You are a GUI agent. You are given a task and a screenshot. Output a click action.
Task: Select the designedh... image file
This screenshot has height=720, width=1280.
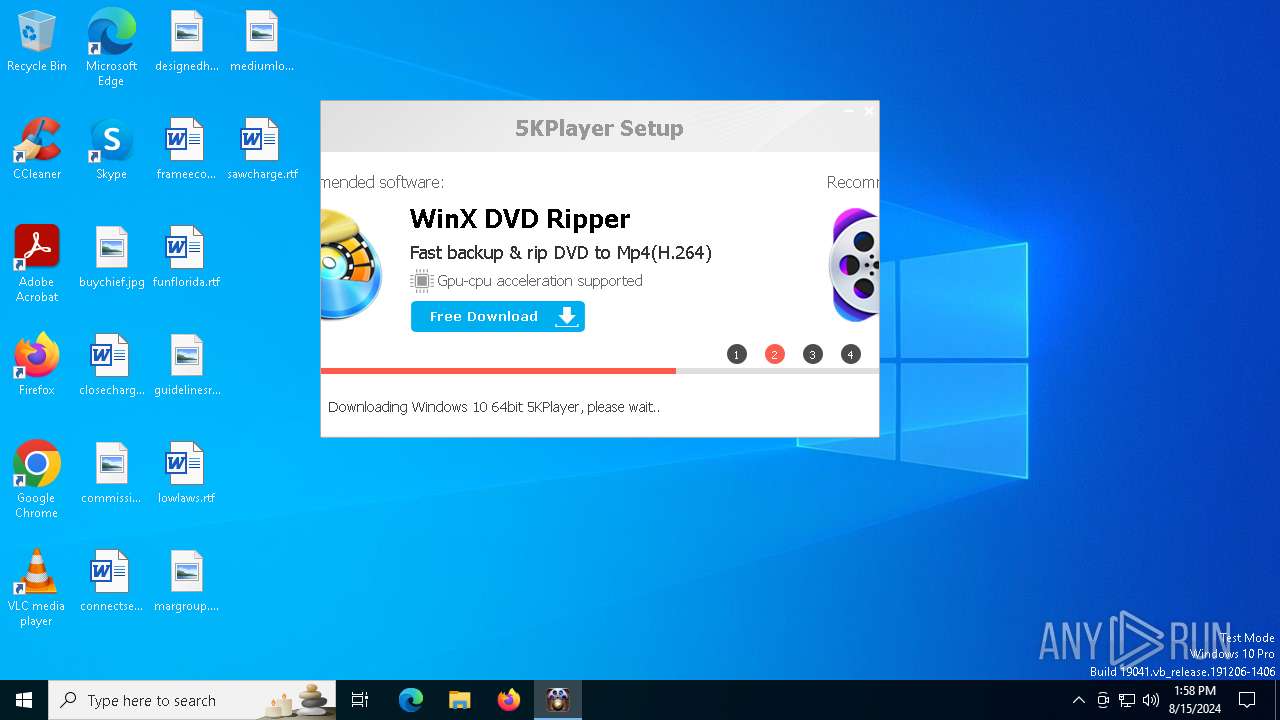click(x=187, y=42)
